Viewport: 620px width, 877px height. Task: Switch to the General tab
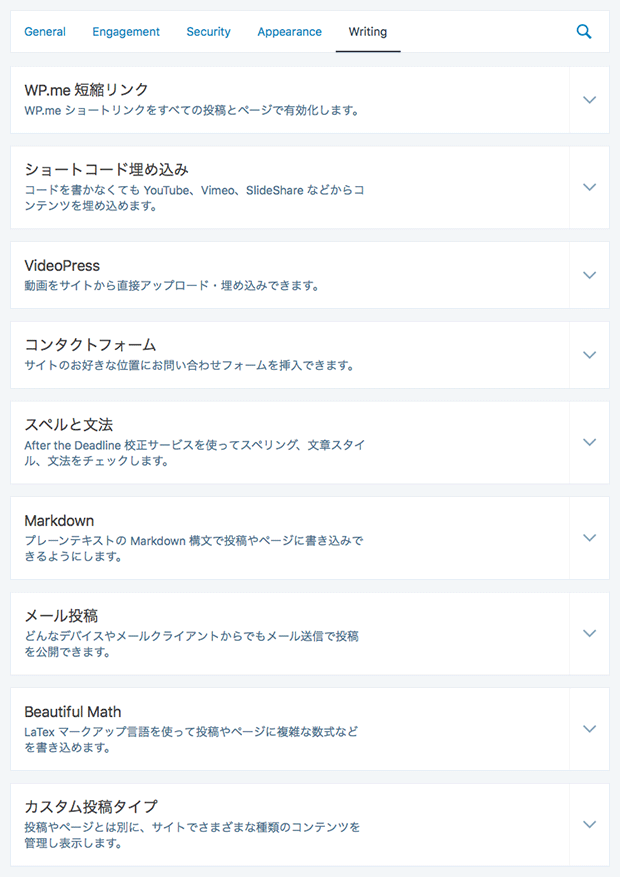(x=45, y=32)
